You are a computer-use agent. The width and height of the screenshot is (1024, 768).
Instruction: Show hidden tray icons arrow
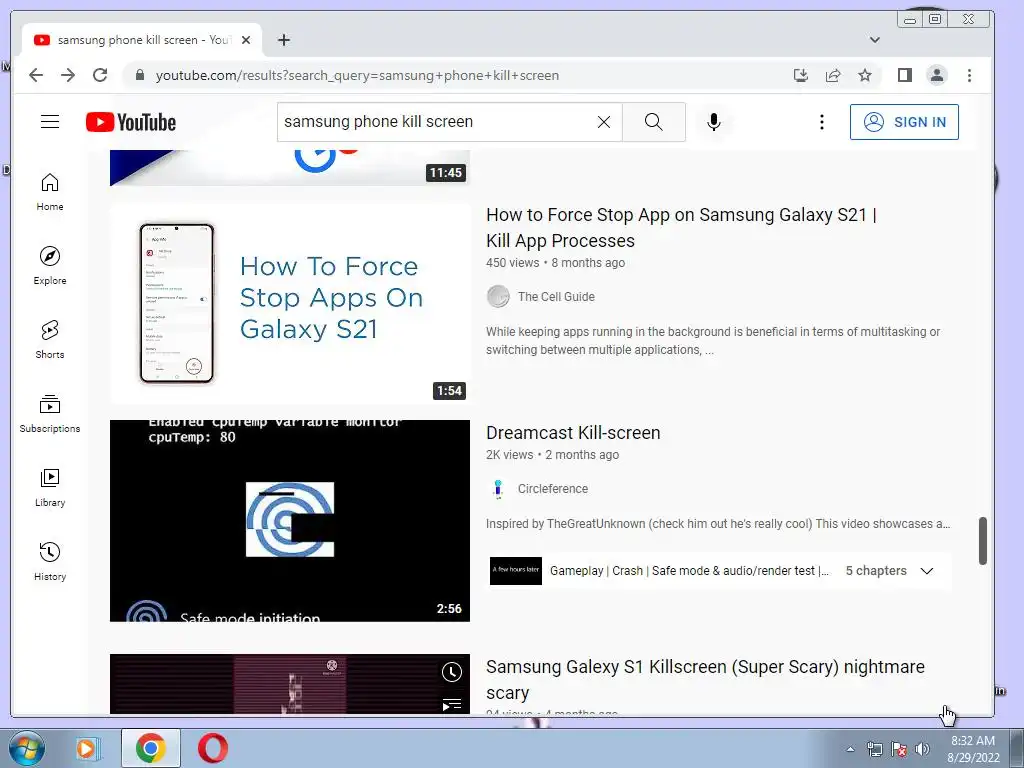point(850,749)
